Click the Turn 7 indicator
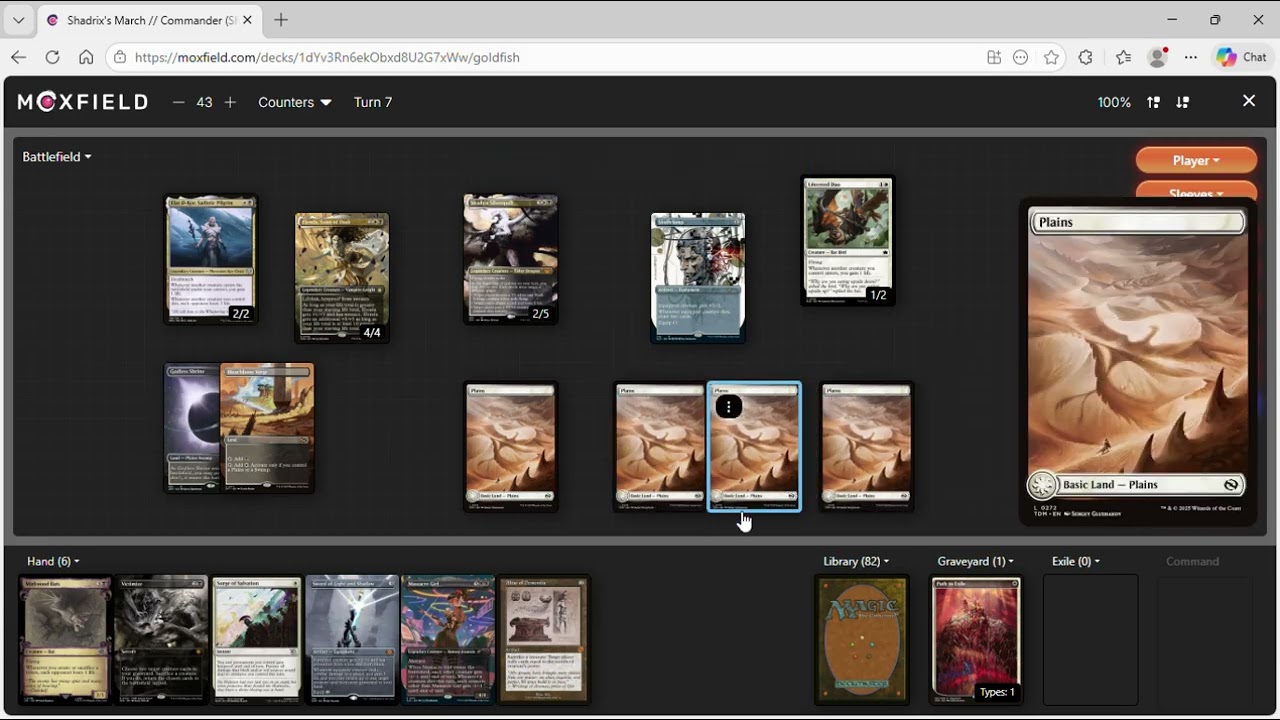Viewport: 1280px width, 720px height. (x=373, y=102)
